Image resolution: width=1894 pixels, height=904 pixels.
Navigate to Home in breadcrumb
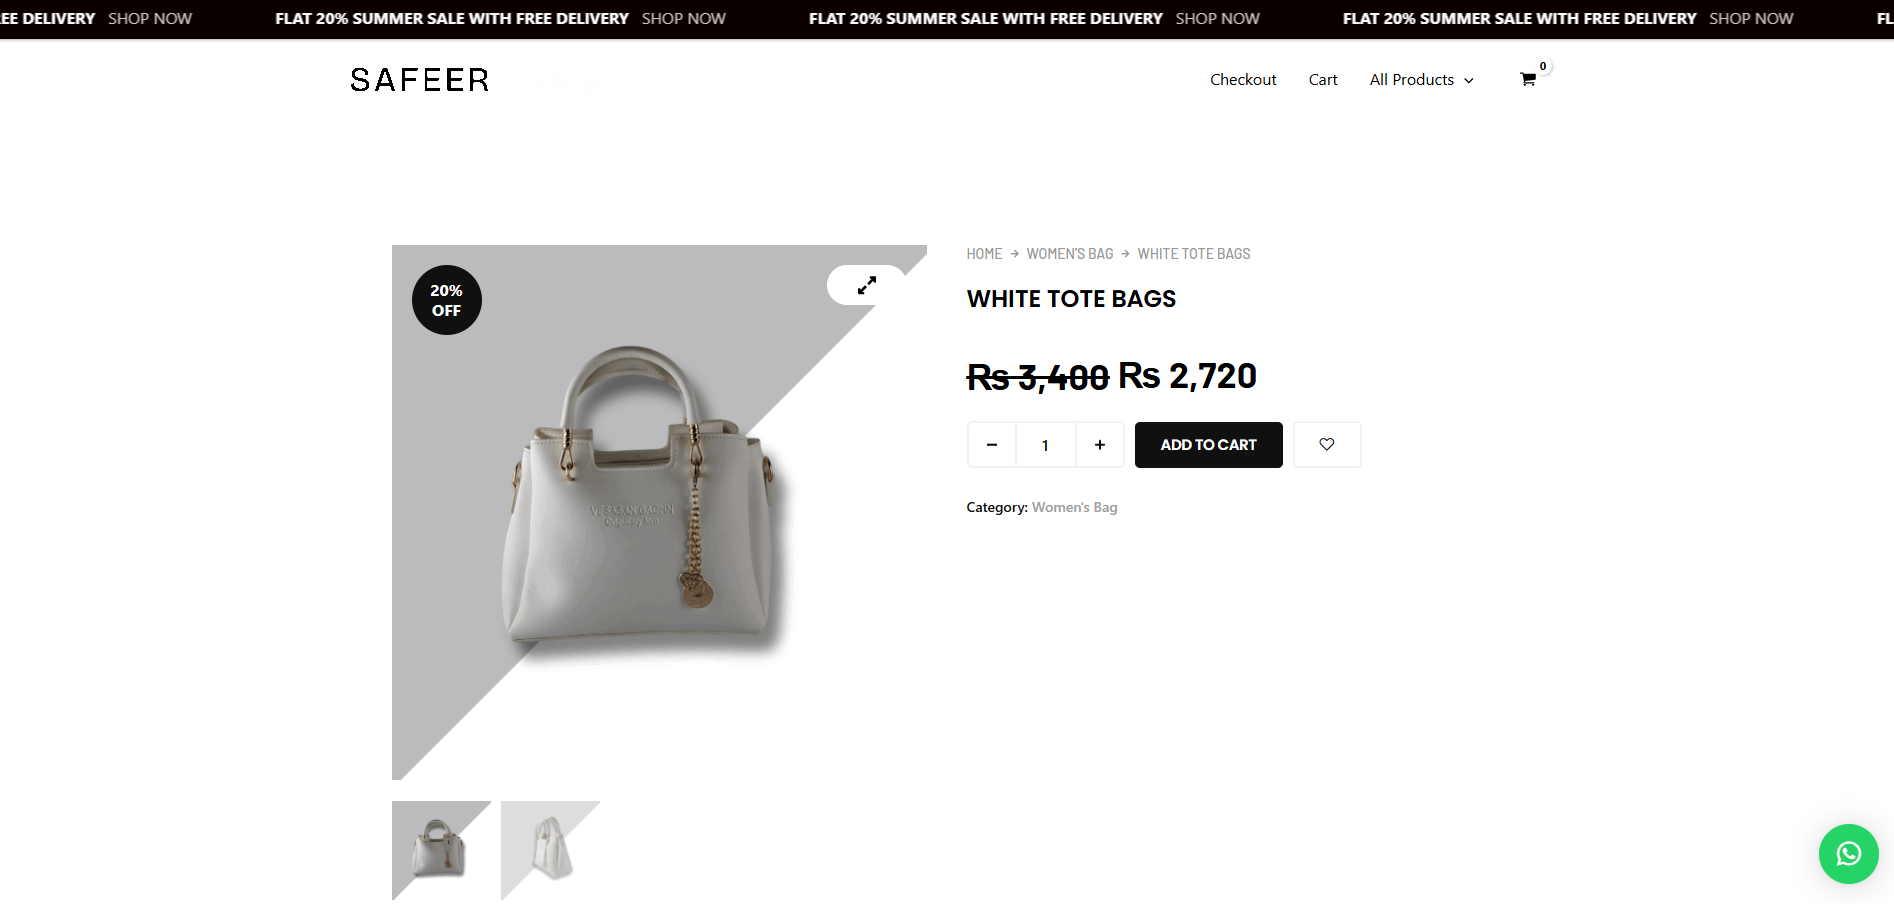click(x=984, y=254)
